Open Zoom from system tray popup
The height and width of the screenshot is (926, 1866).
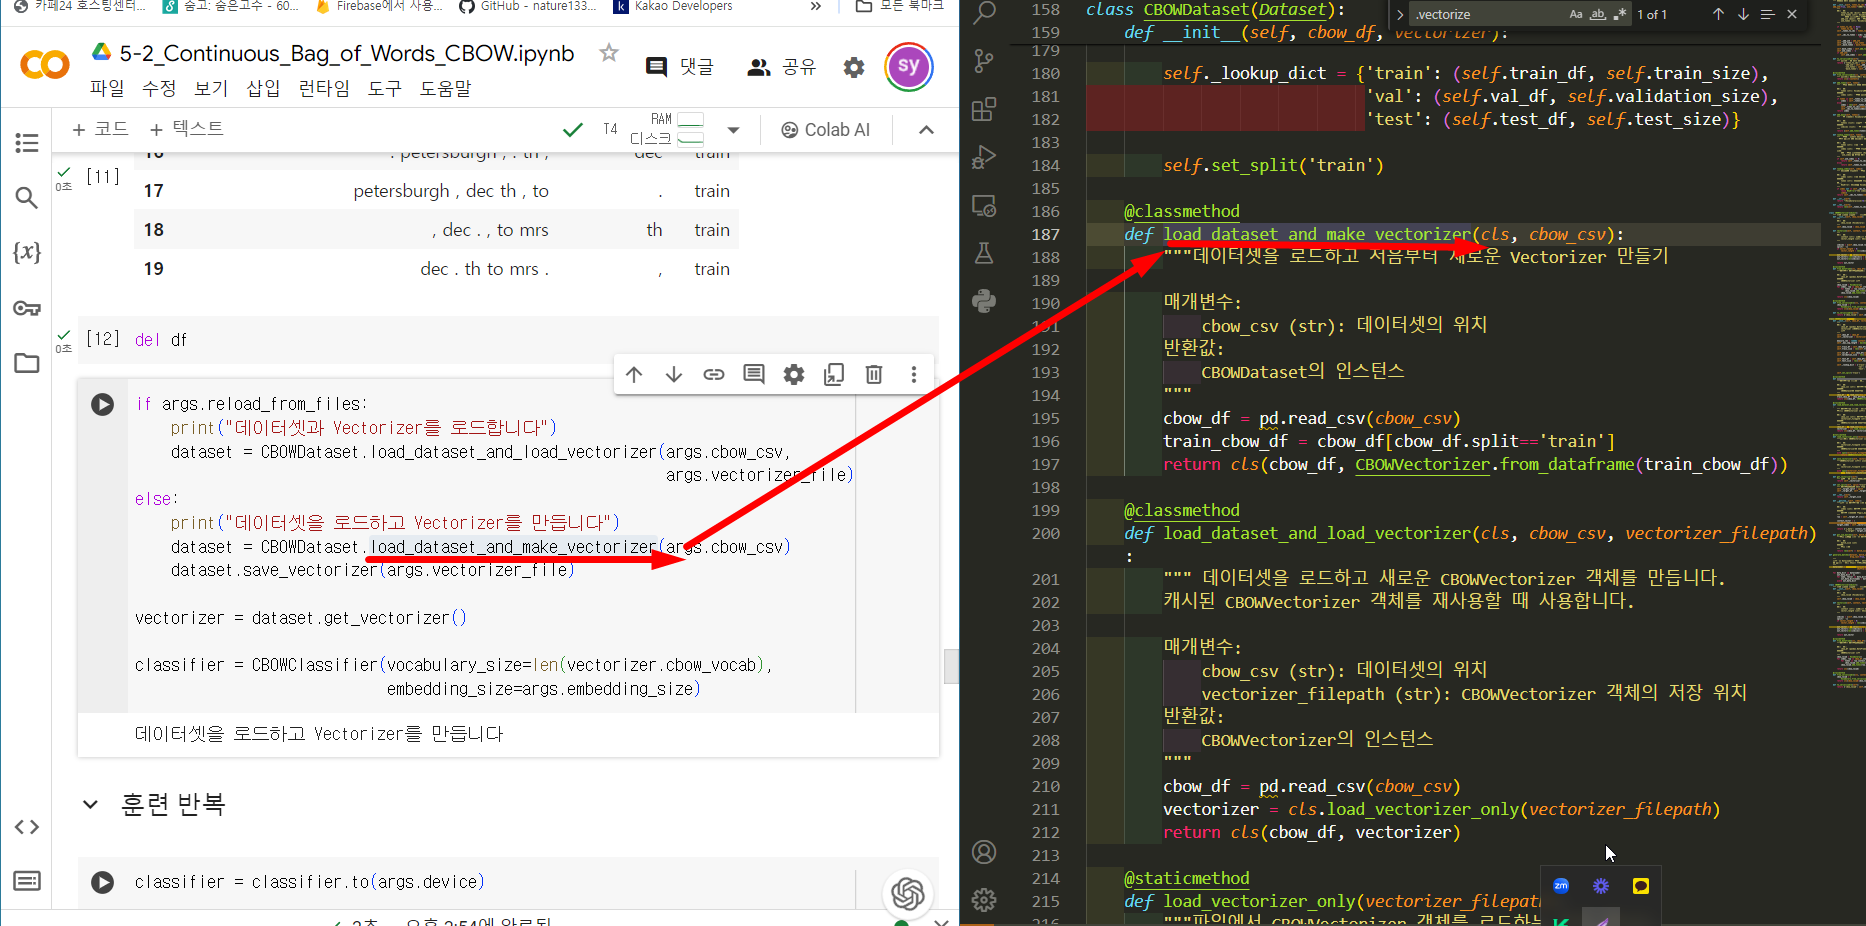pos(1561,886)
